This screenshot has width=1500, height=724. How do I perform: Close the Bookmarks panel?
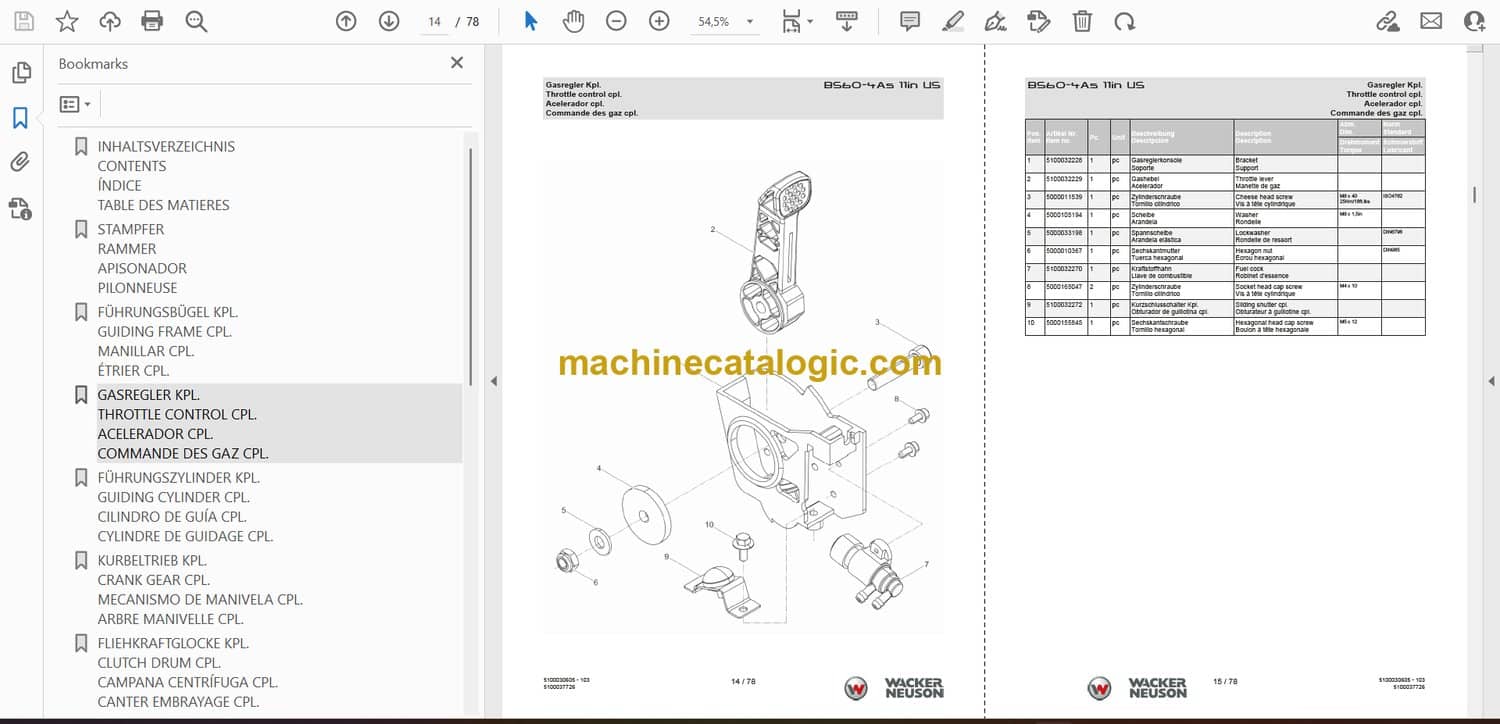coord(457,63)
